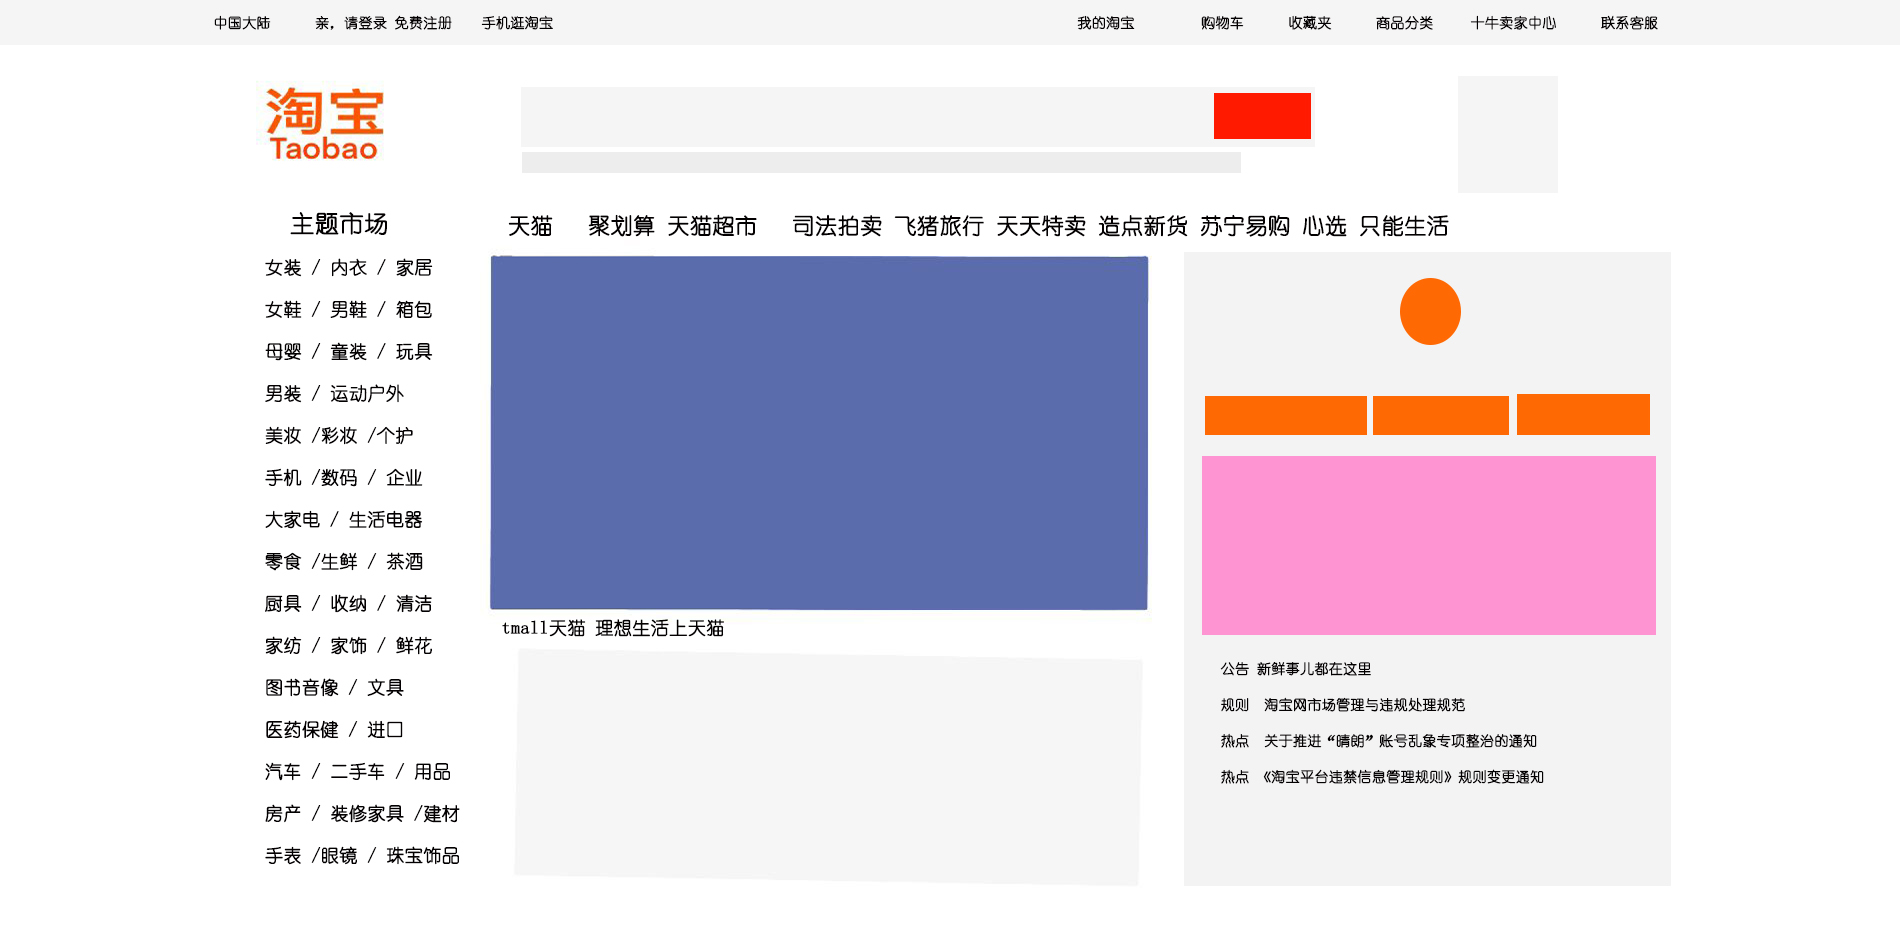
Task: Open the 天天特卖 navigation item
Action: click(1041, 226)
